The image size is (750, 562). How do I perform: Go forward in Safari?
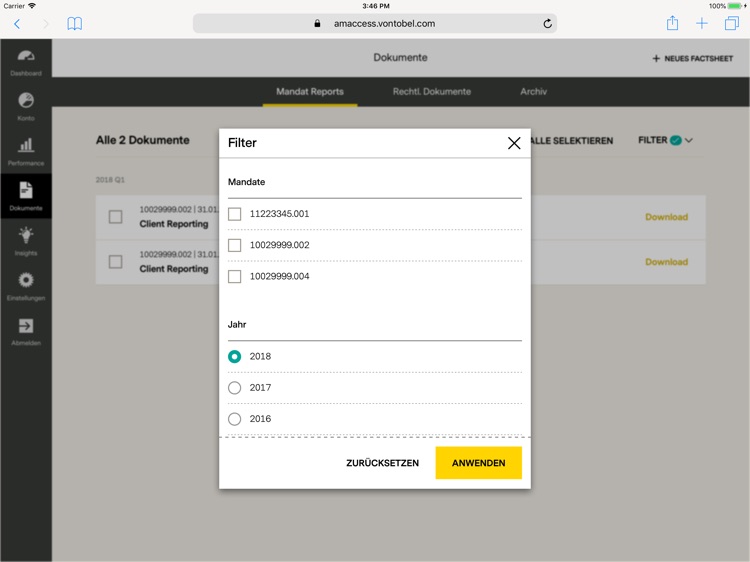click(45, 23)
